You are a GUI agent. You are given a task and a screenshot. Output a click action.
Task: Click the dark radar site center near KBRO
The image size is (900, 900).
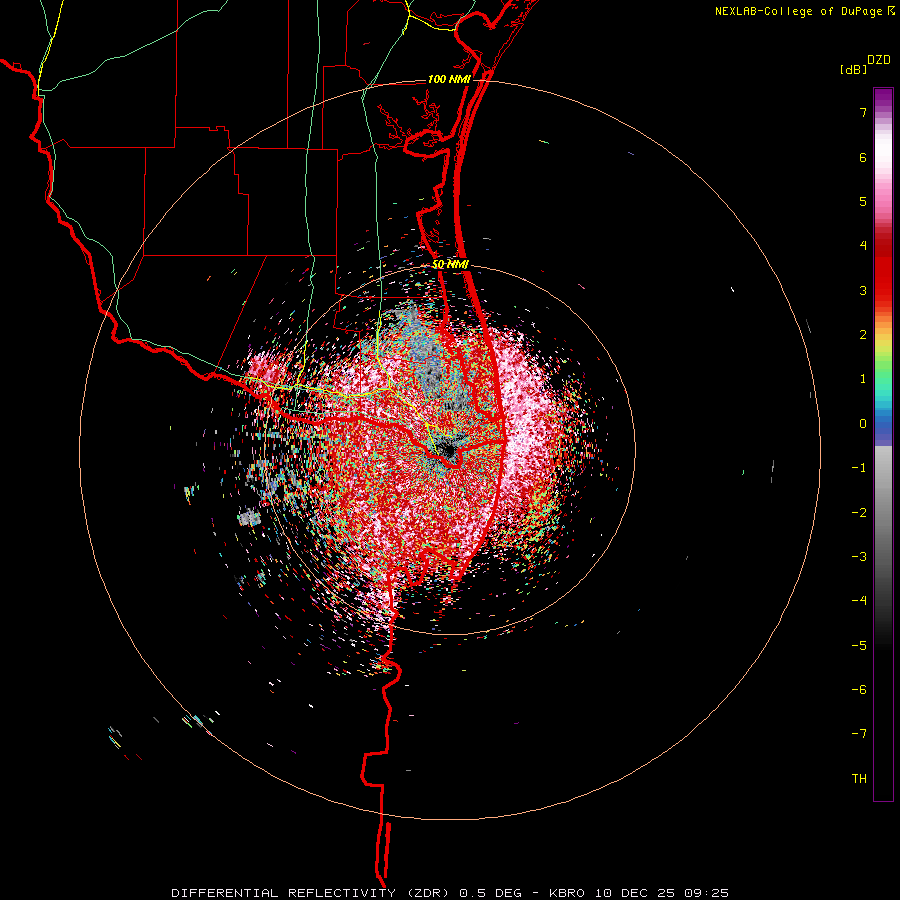coord(447,451)
